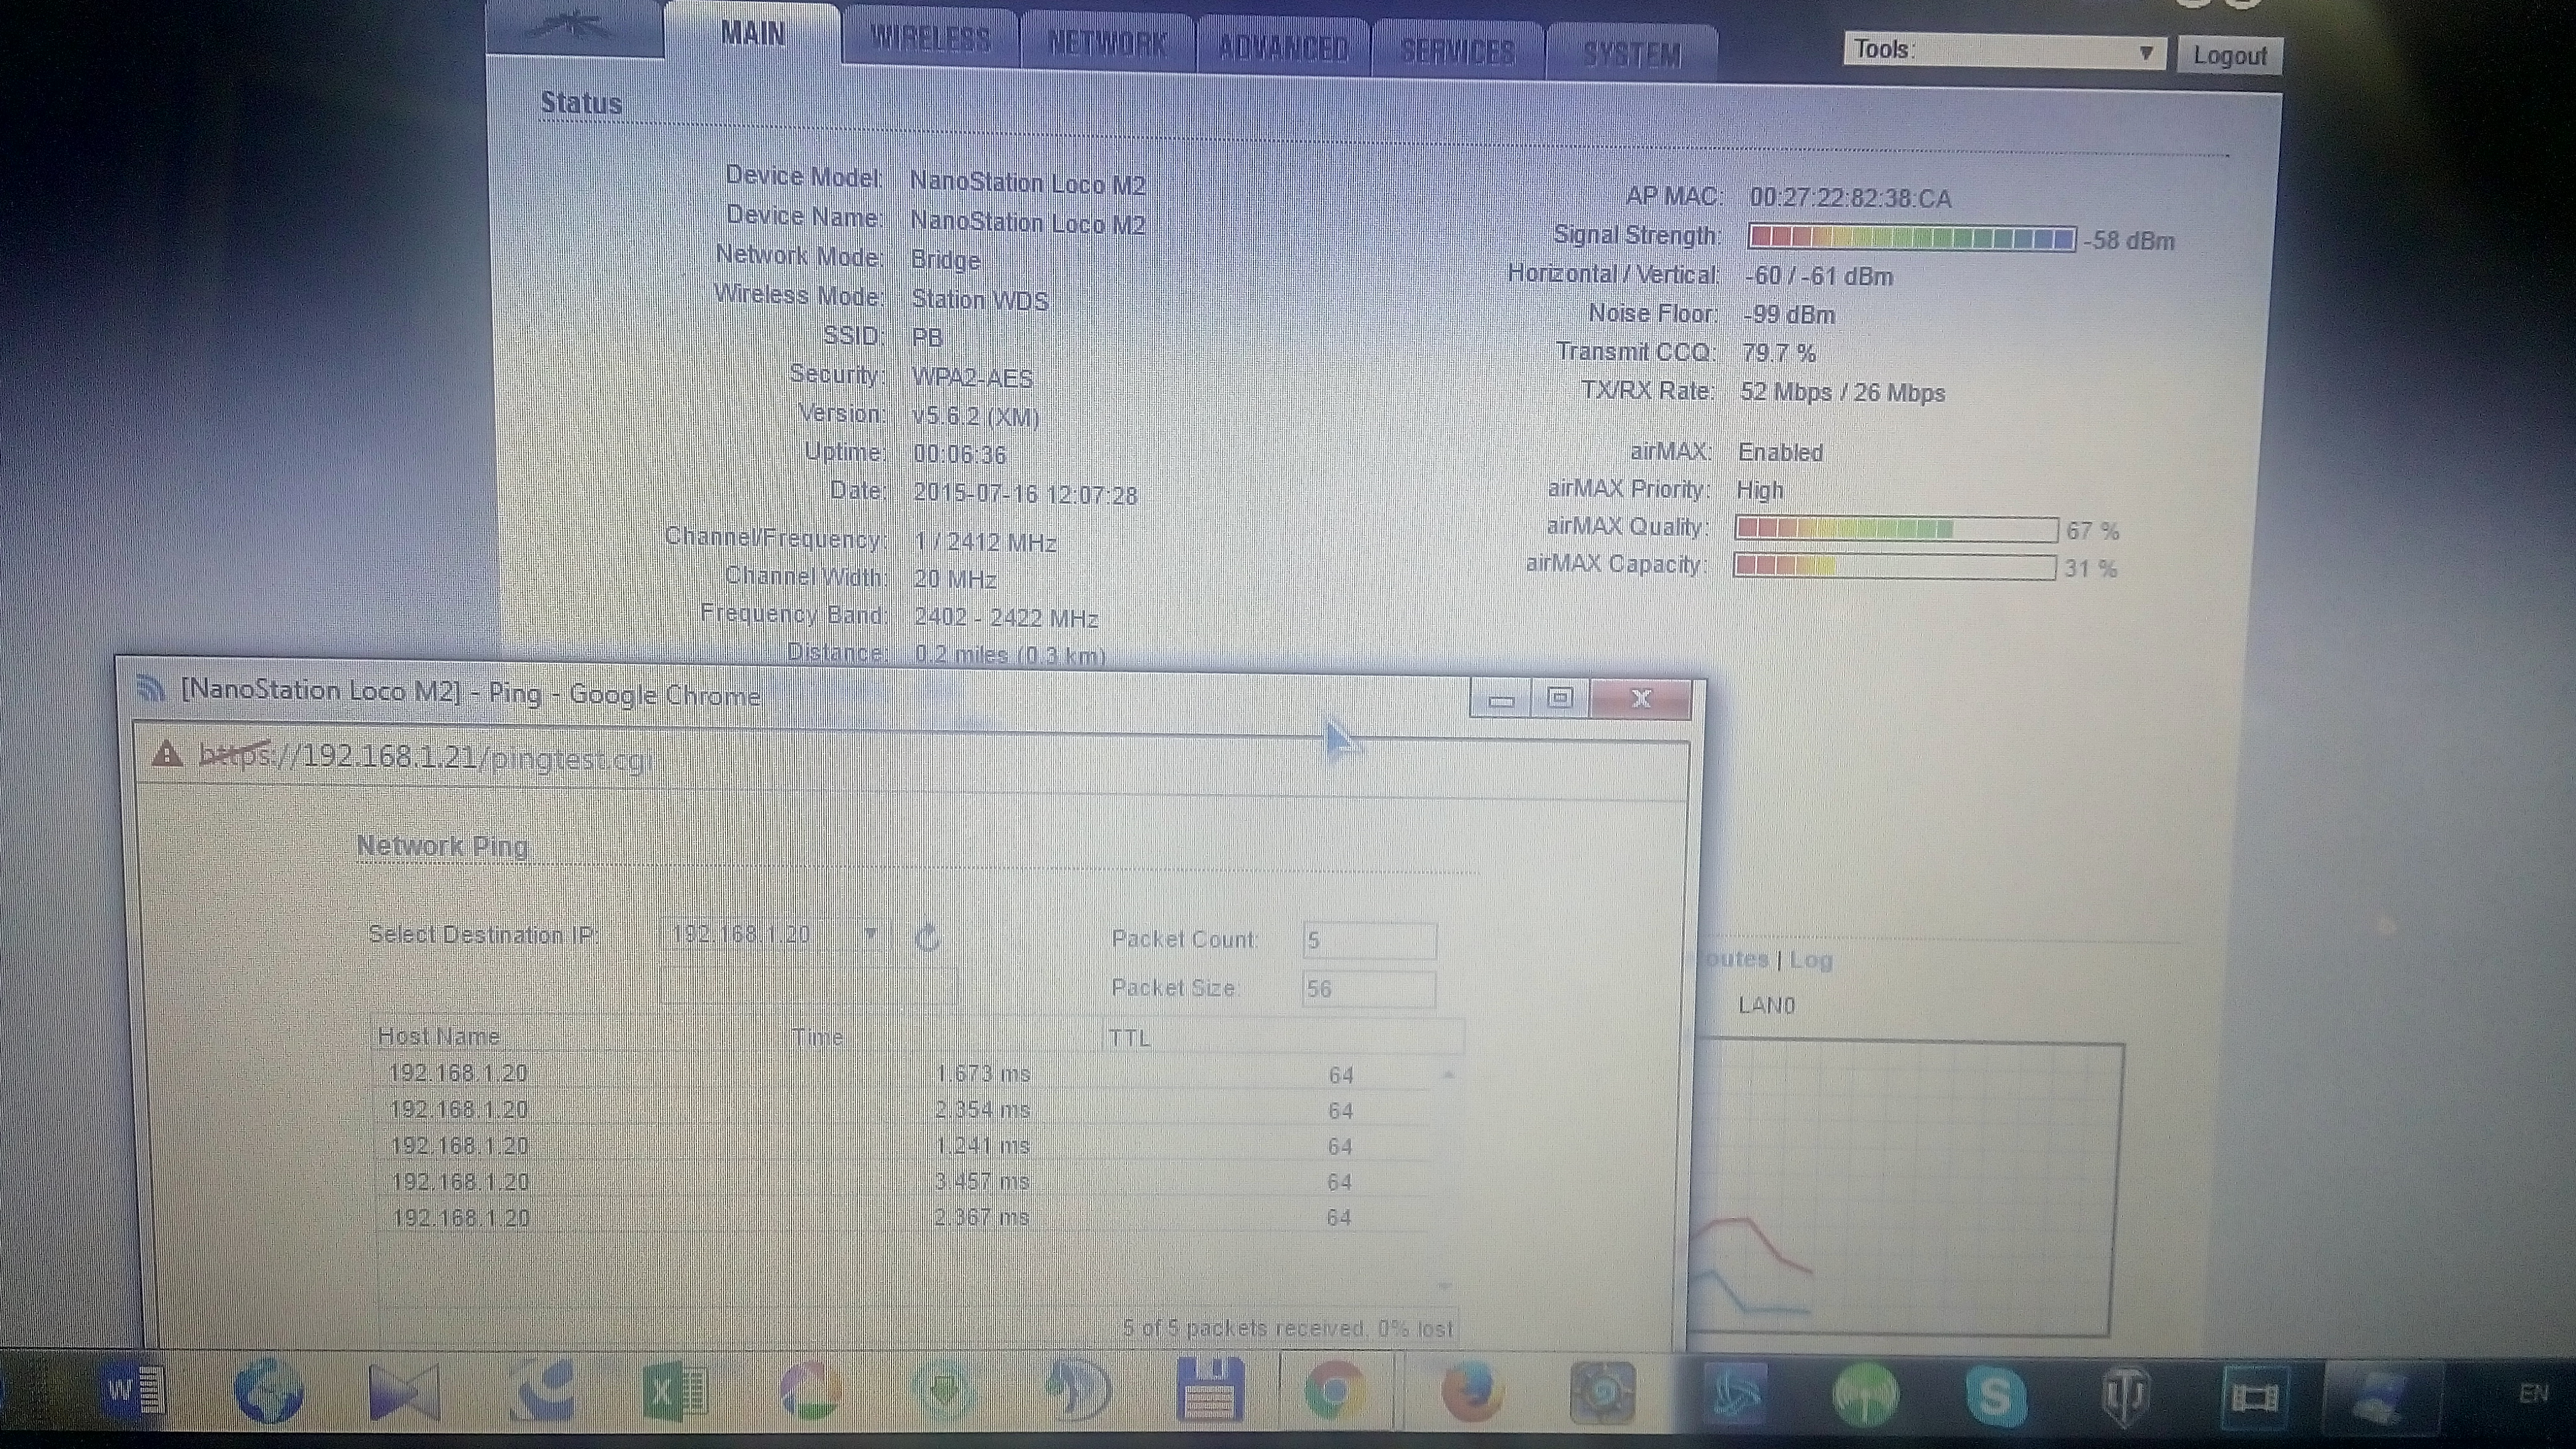The height and width of the screenshot is (1449, 2576).
Task: Click the security warning triangle in address bar
Action: coord(167,754)
